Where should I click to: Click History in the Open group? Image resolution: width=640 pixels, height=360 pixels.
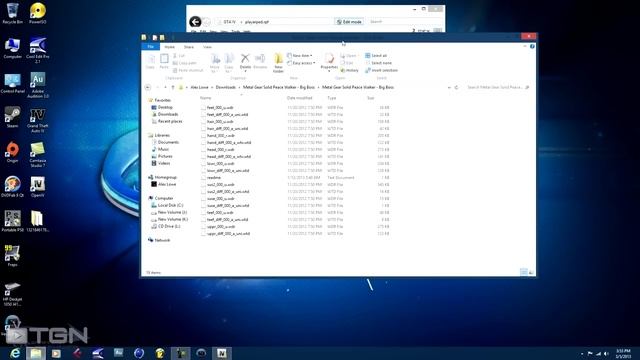[349, 70]
